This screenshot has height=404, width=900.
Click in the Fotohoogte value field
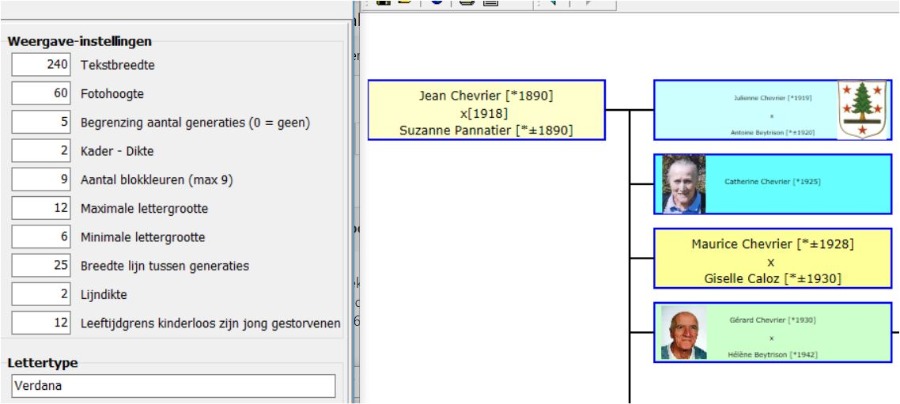41,94
